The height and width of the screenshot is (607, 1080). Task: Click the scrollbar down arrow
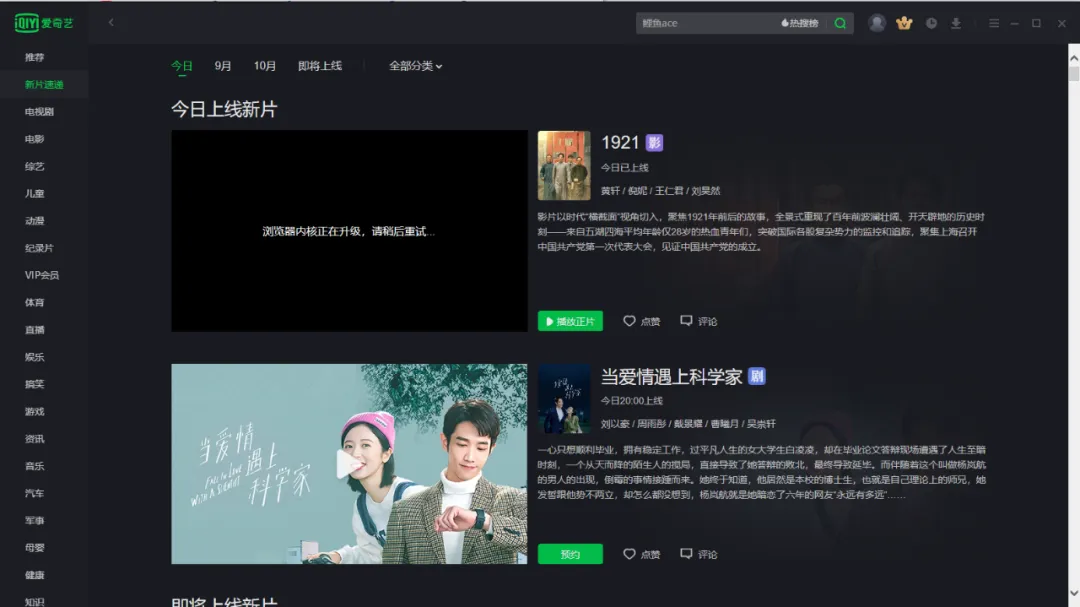1074,593
